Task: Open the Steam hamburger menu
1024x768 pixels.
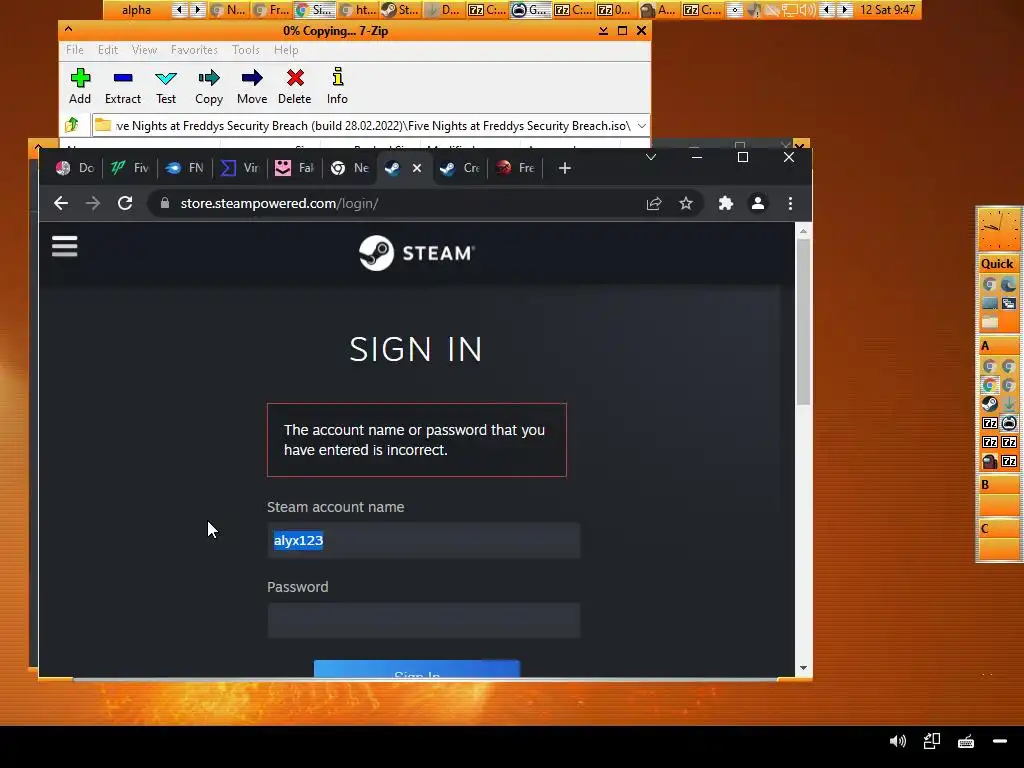Action: tap(65, 246)
